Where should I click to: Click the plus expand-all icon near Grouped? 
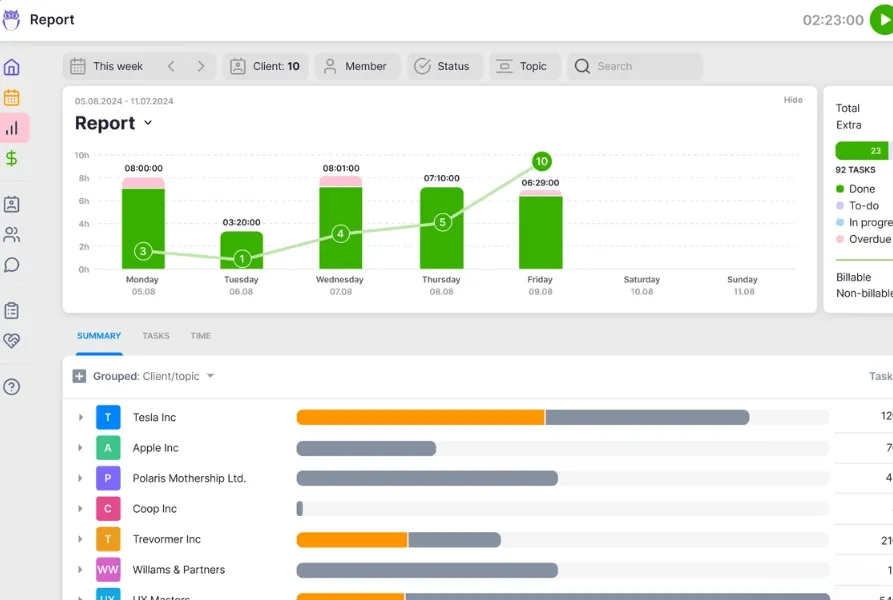79,376
